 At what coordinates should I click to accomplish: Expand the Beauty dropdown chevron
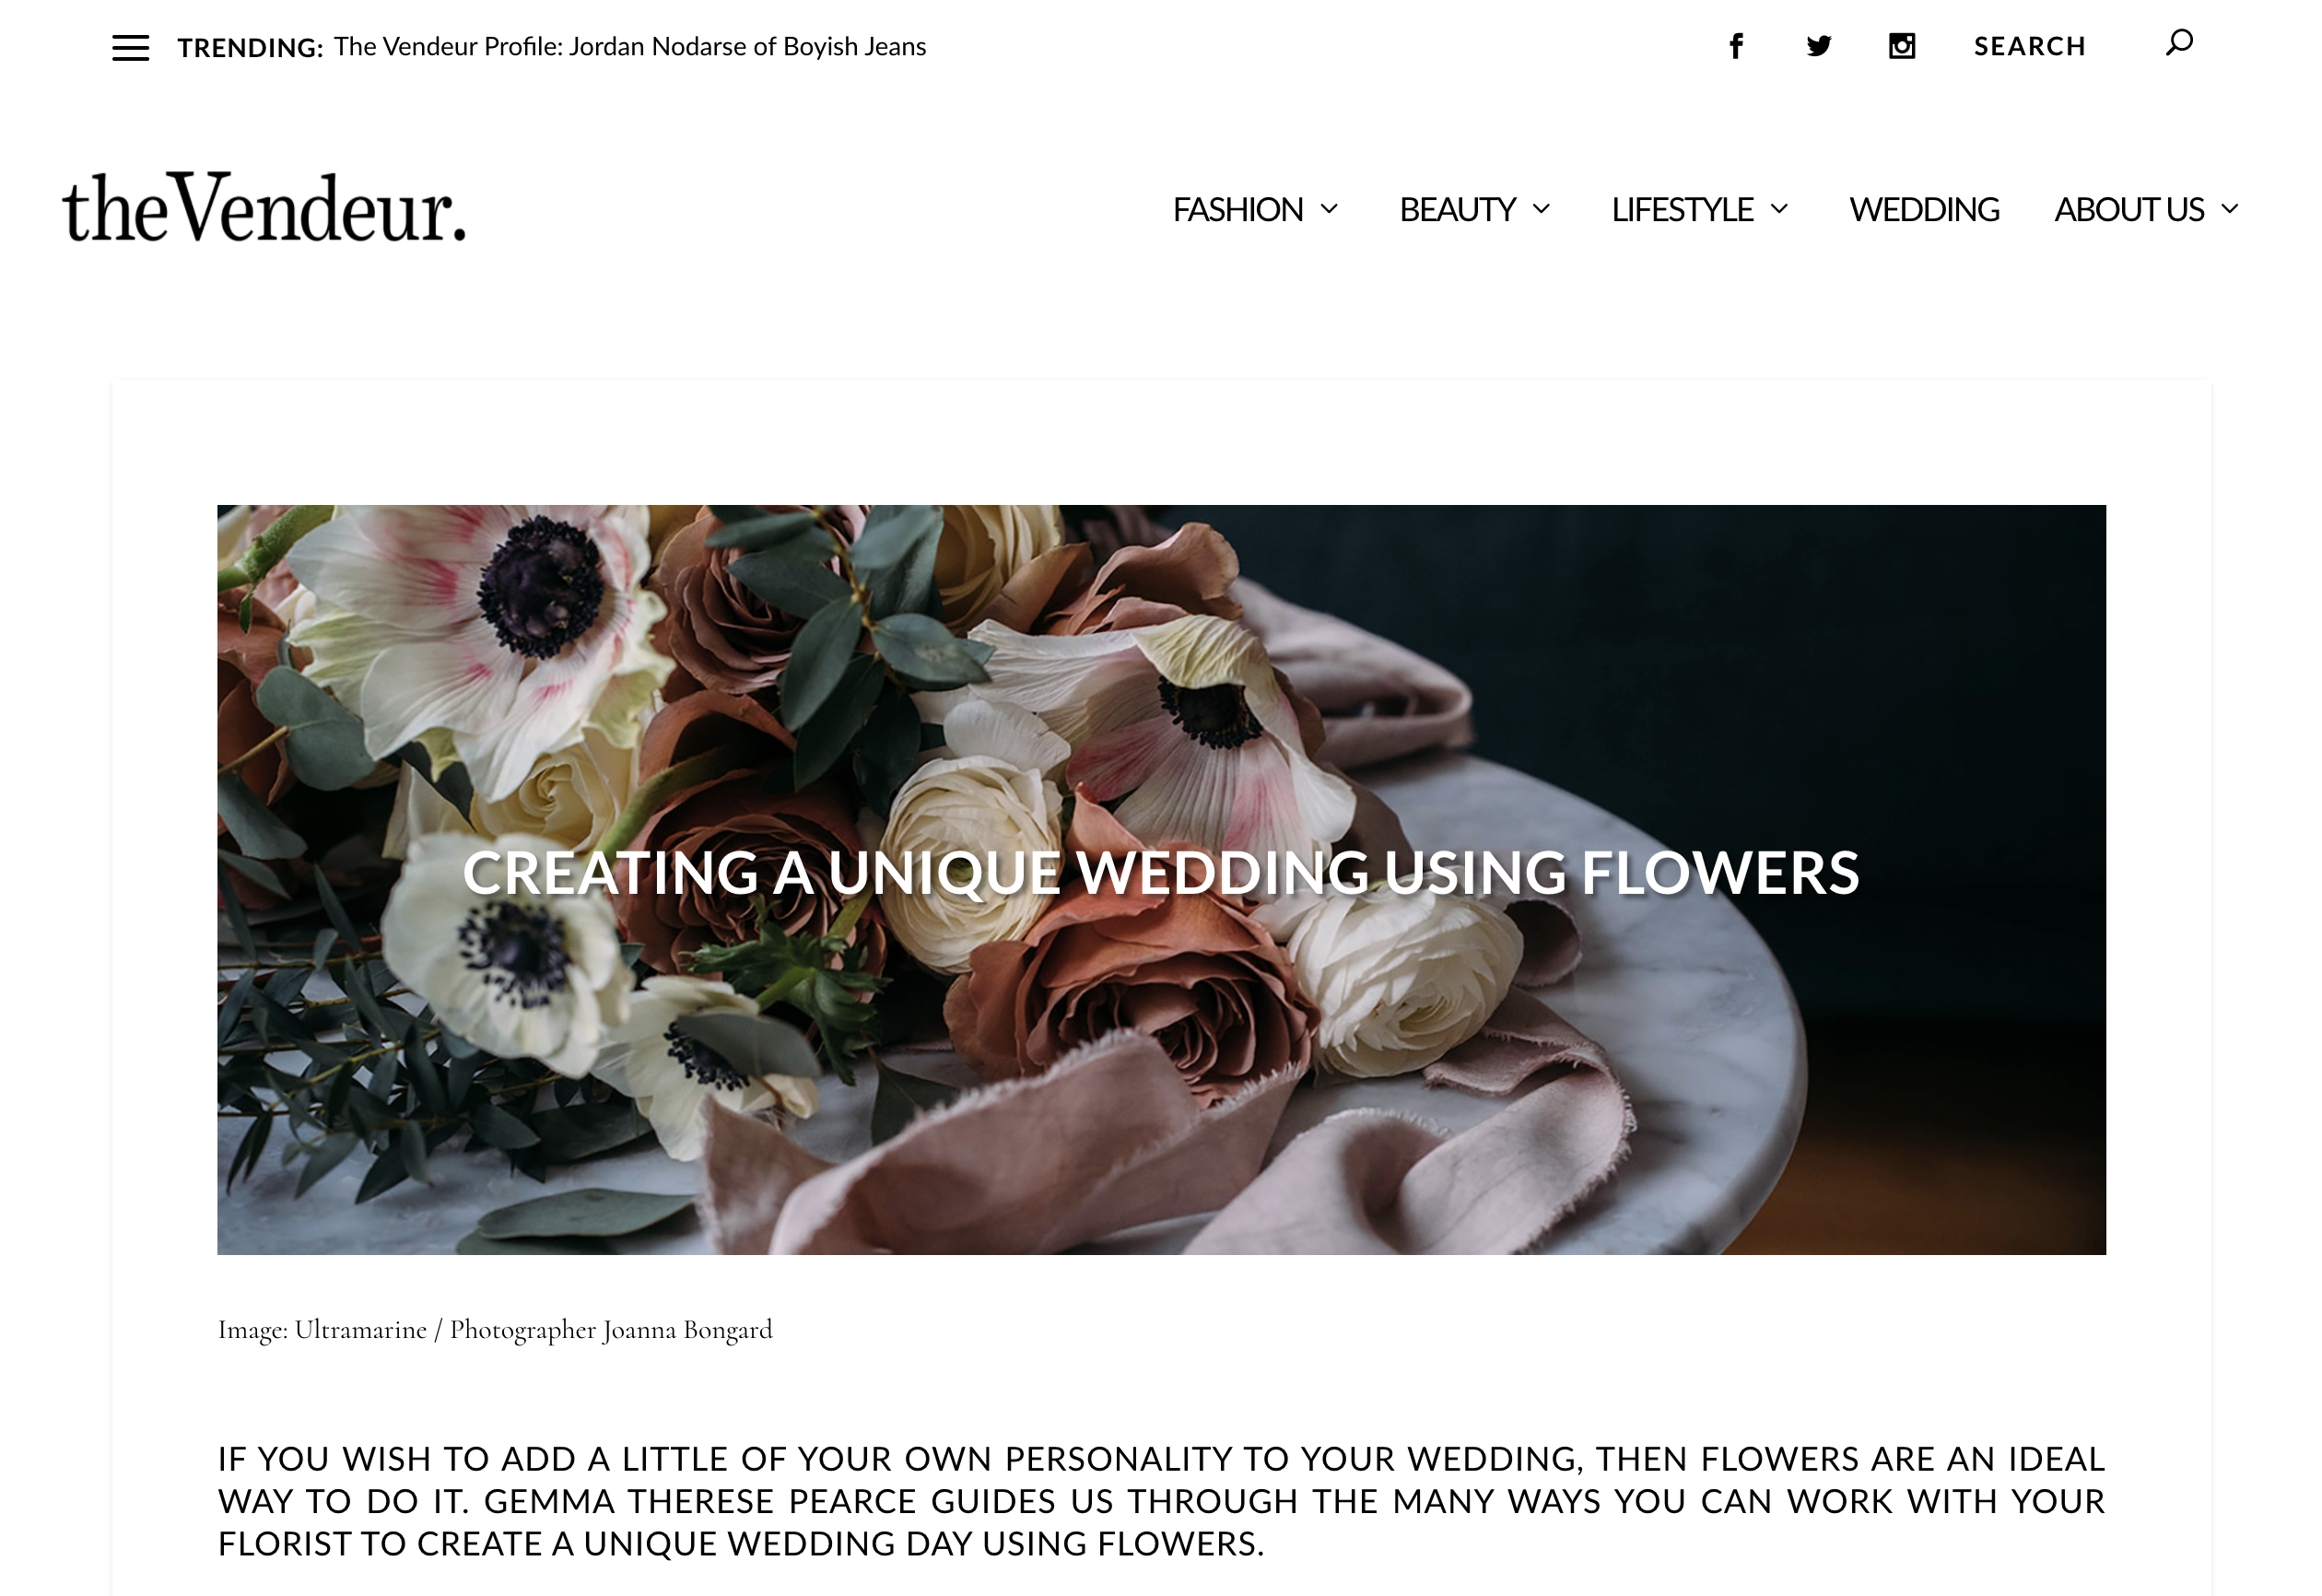[1541, 209]
